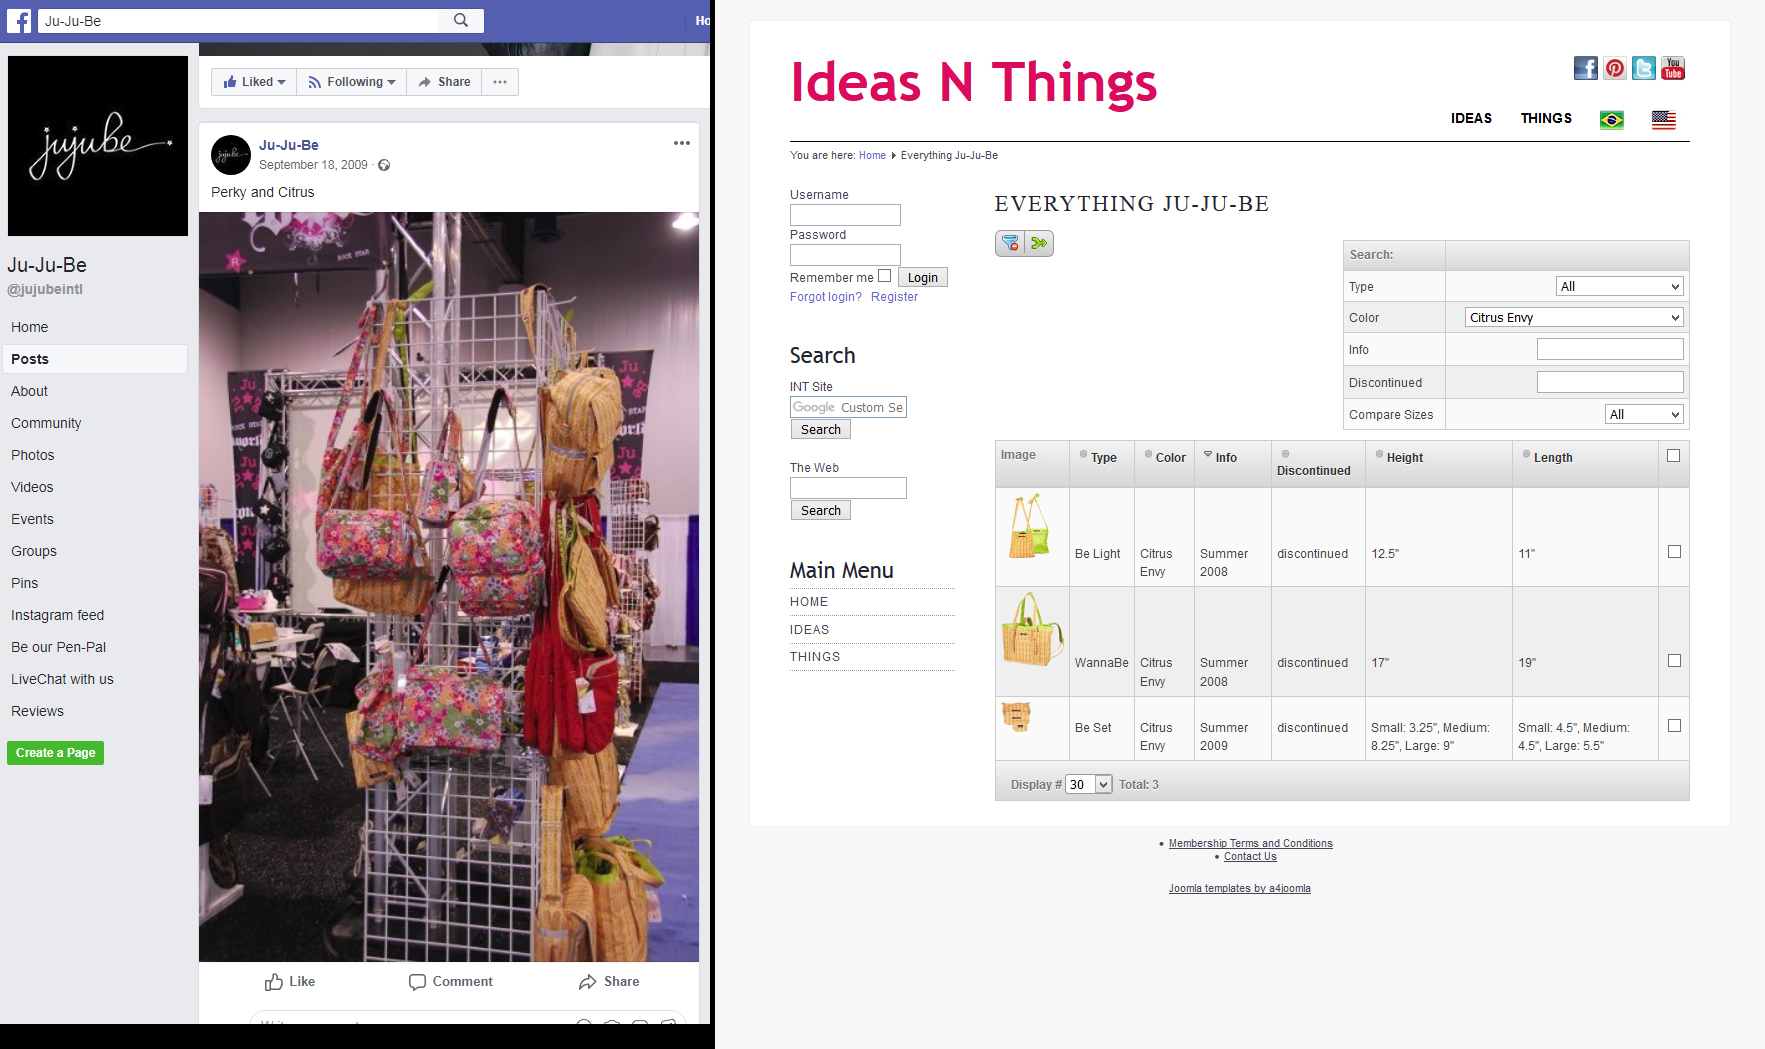Sort the table by Height column
1765x1049 pixels.
tap(1405, 458)
